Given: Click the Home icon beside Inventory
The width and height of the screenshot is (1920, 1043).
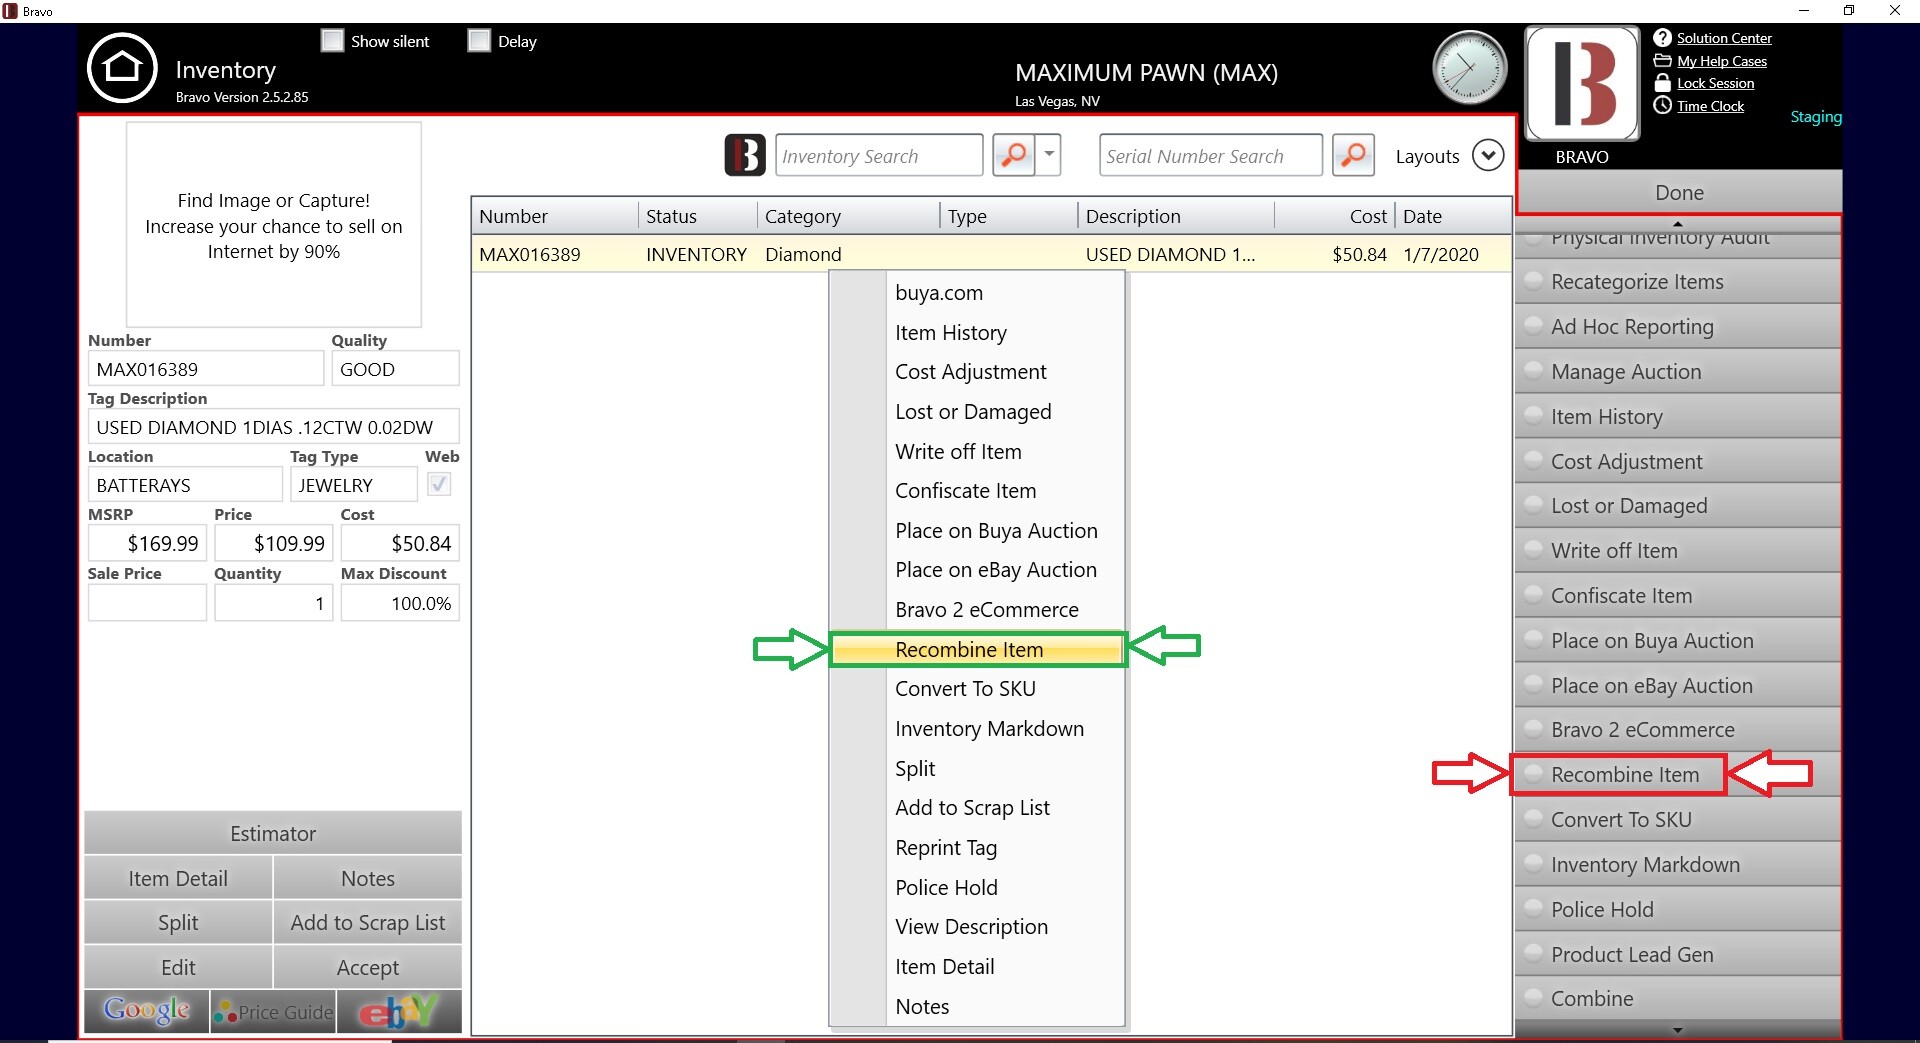Looking at the screenshot, I should click(122, 68).
